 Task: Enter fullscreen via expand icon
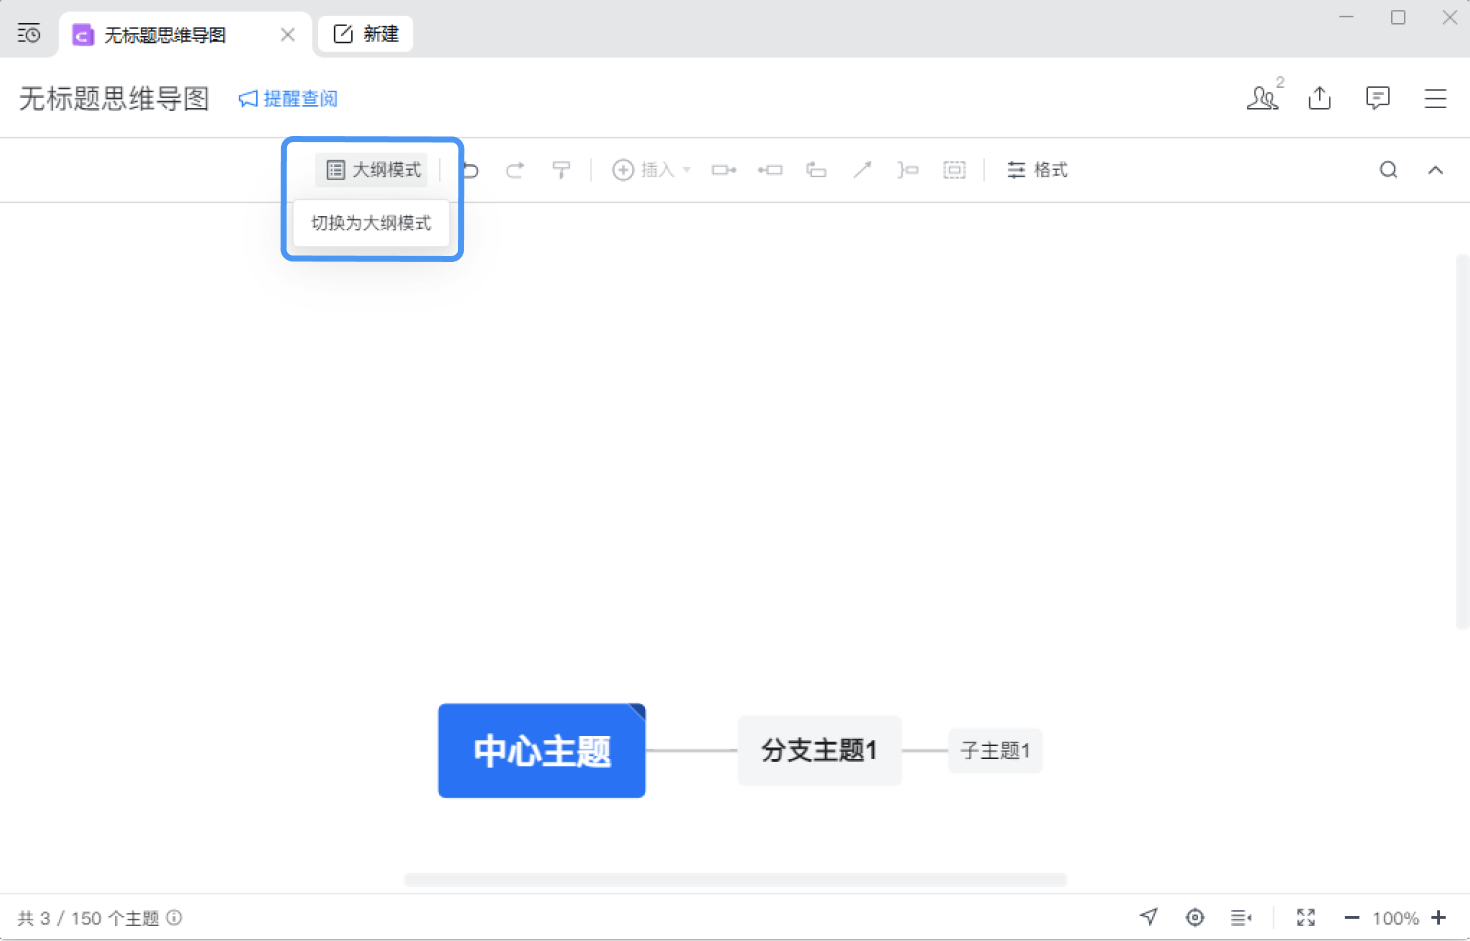point(1306,917)
